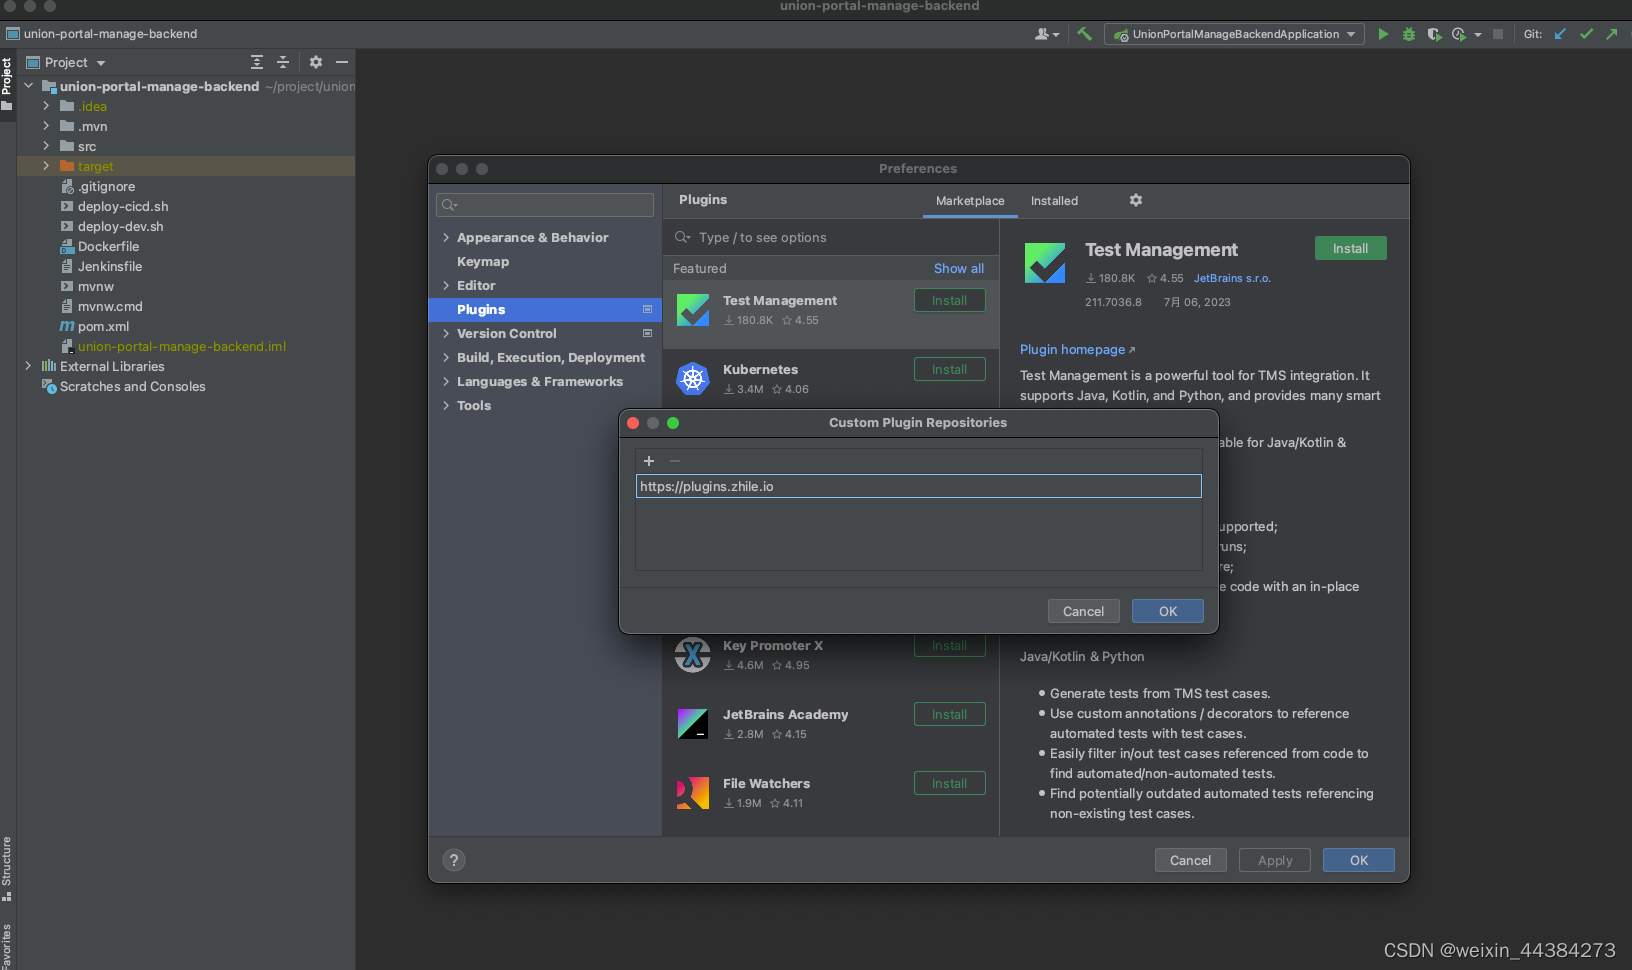Click the Git push arrow icon
Viewport: 1632px width, 970px height.
click(1611, 34)
